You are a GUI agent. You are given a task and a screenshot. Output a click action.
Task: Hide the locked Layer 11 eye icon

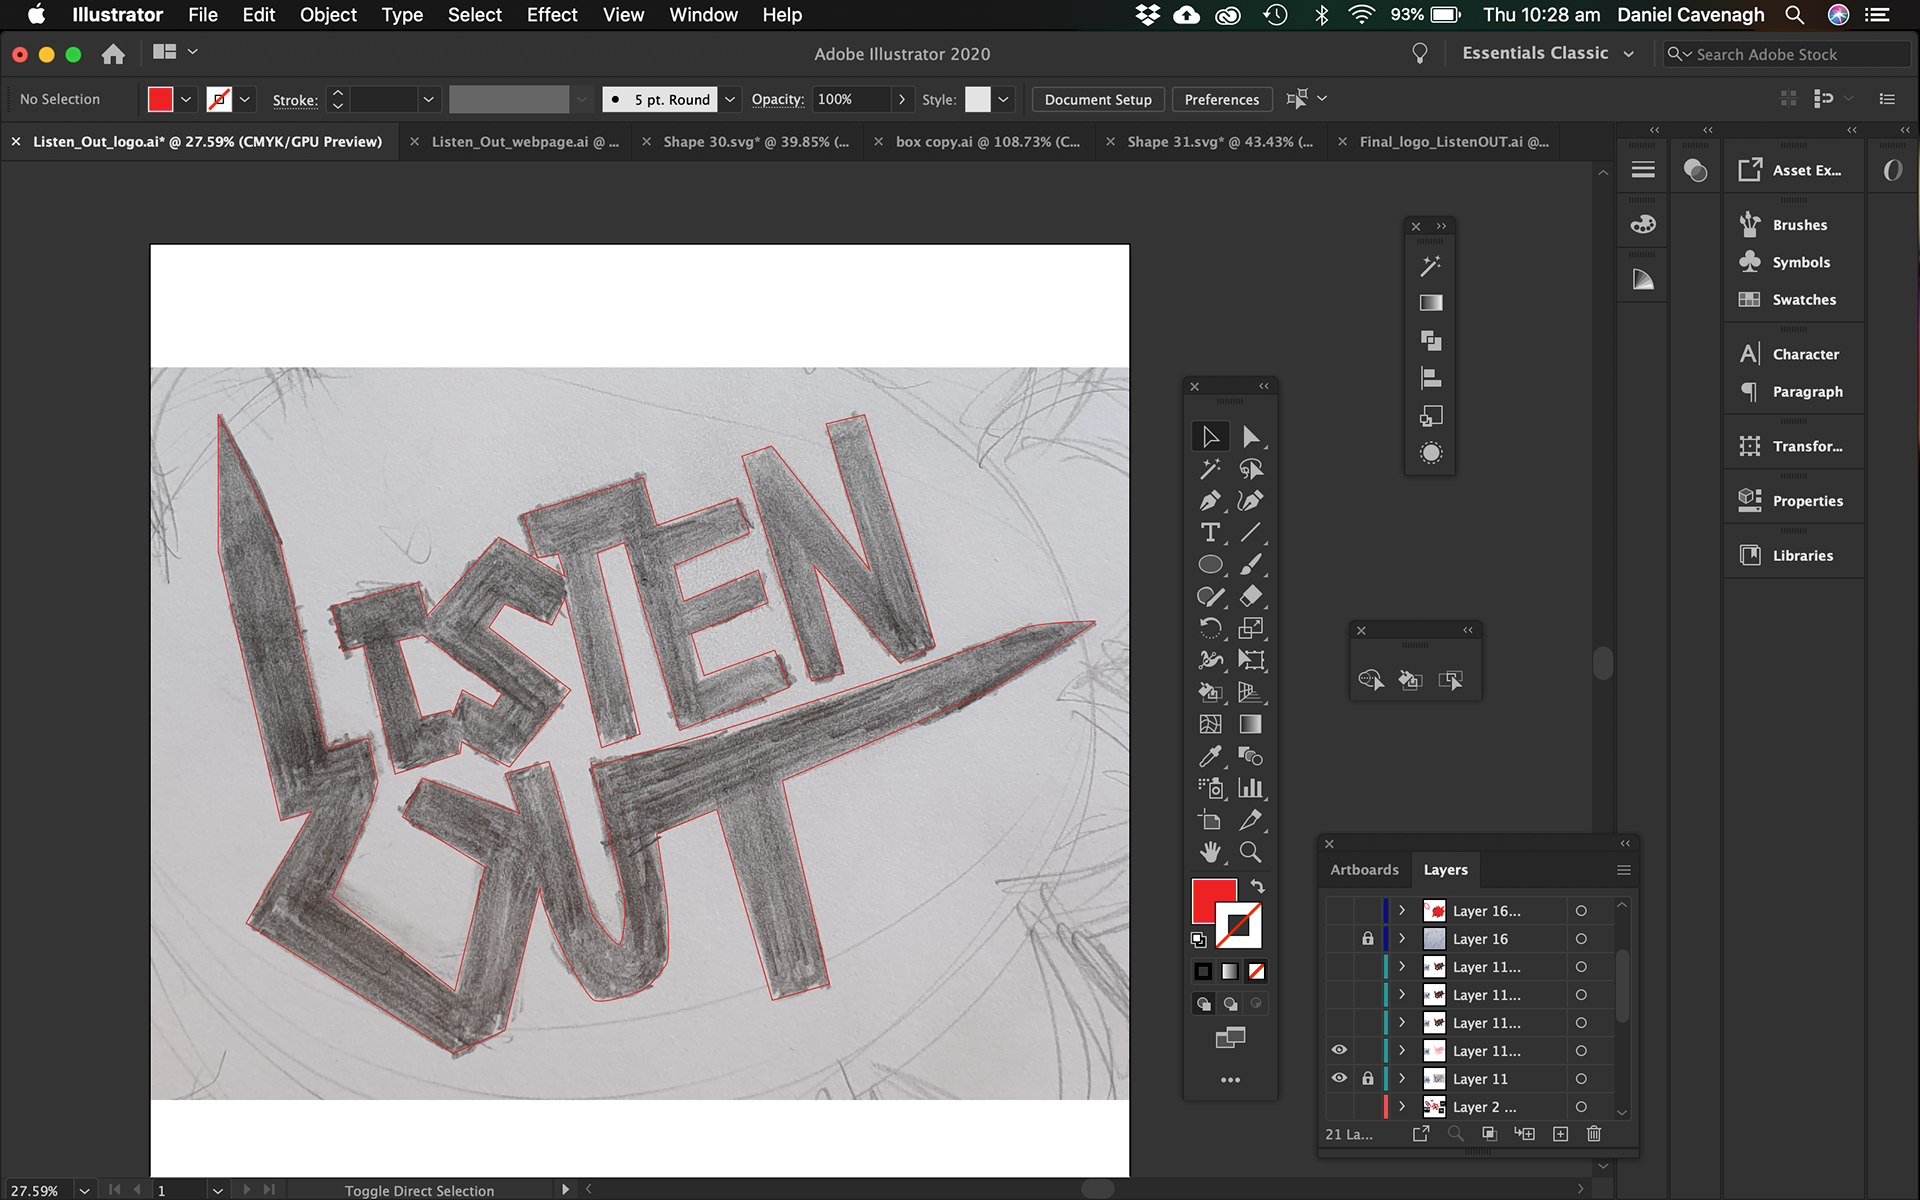pos(1339,1078)
